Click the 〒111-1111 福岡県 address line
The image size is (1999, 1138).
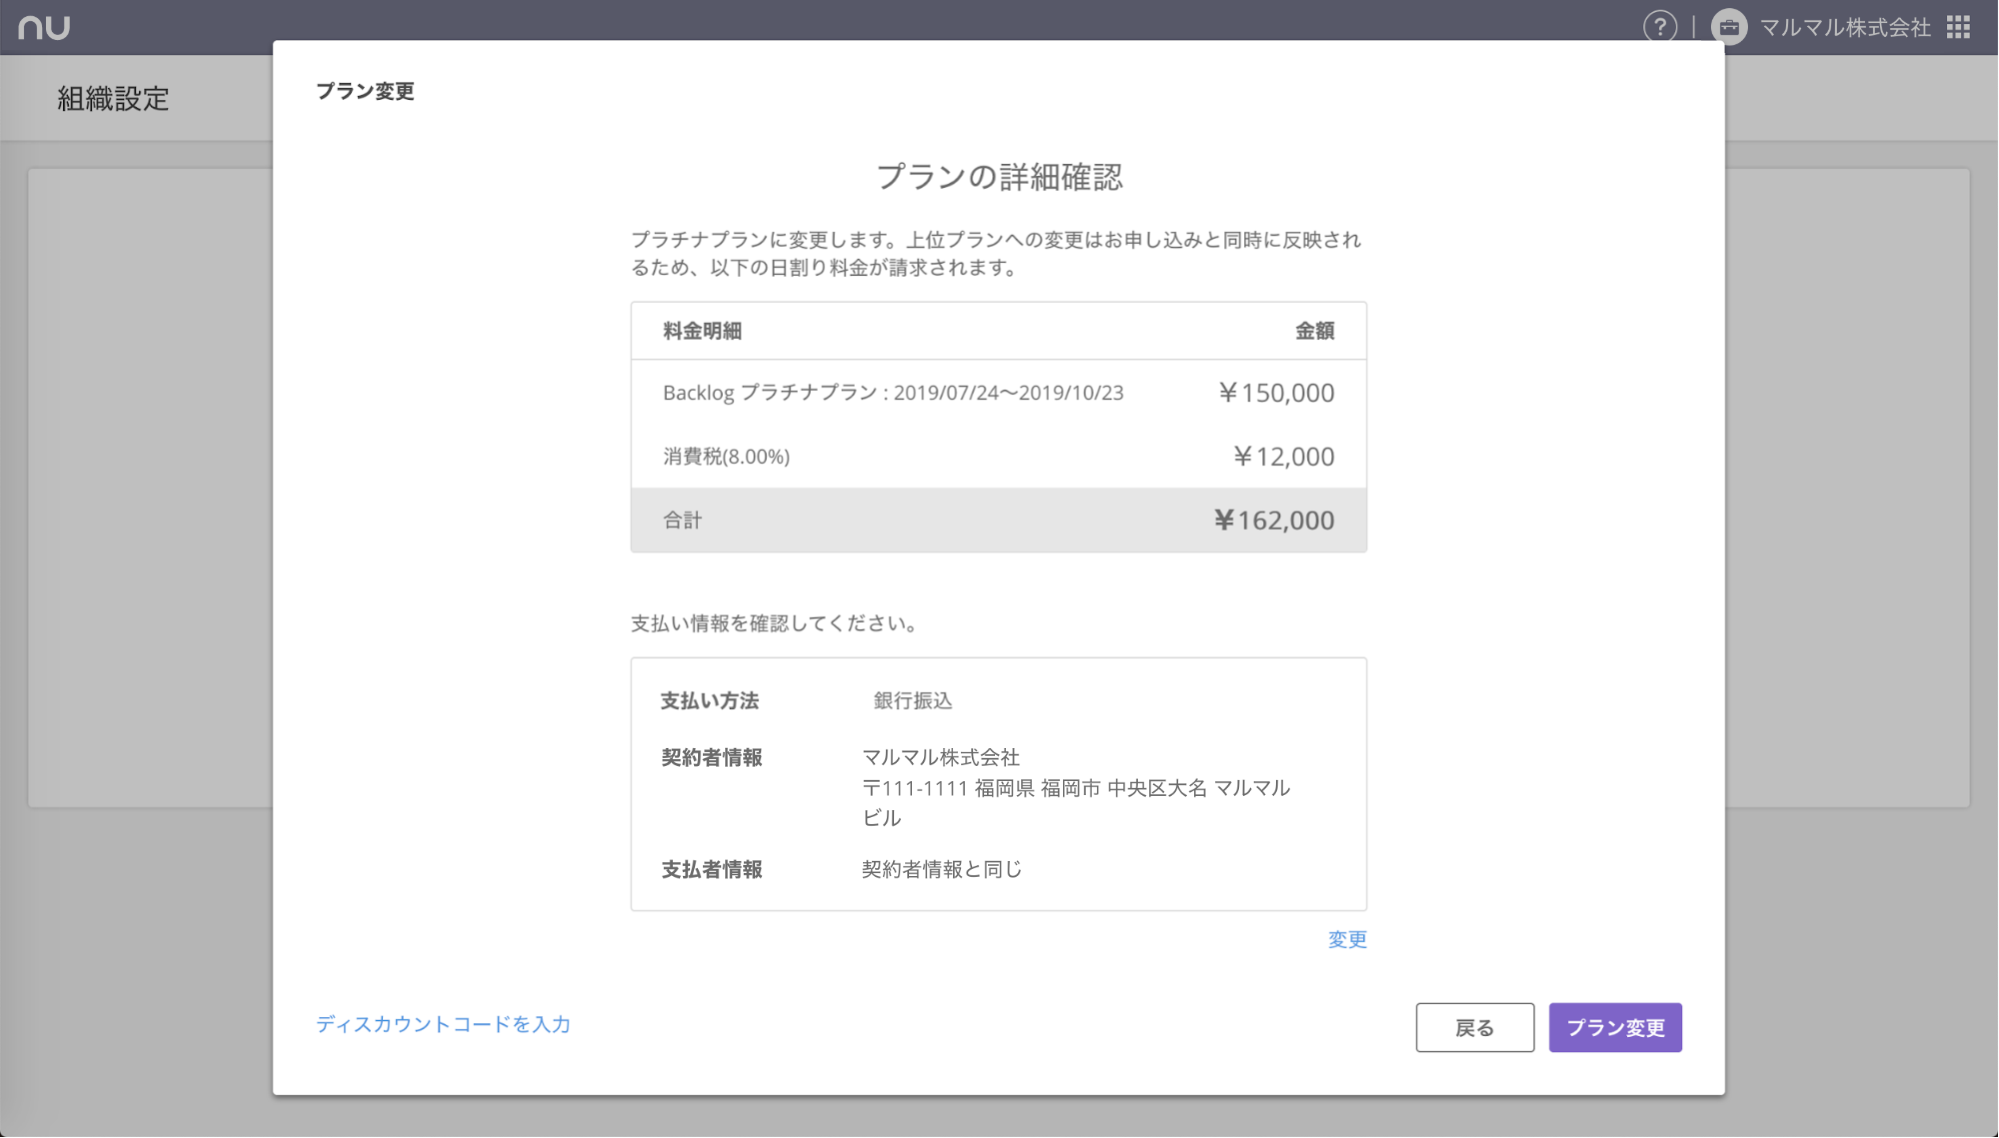(x=1076, y=788)
